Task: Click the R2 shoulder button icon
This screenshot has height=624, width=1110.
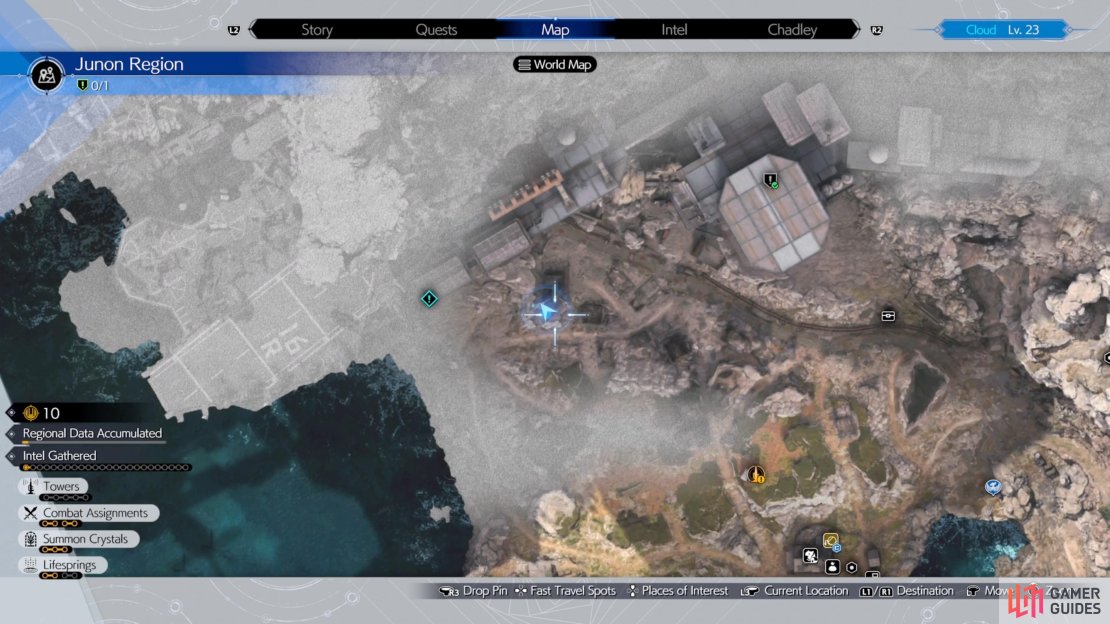Action: coord(876,30)
